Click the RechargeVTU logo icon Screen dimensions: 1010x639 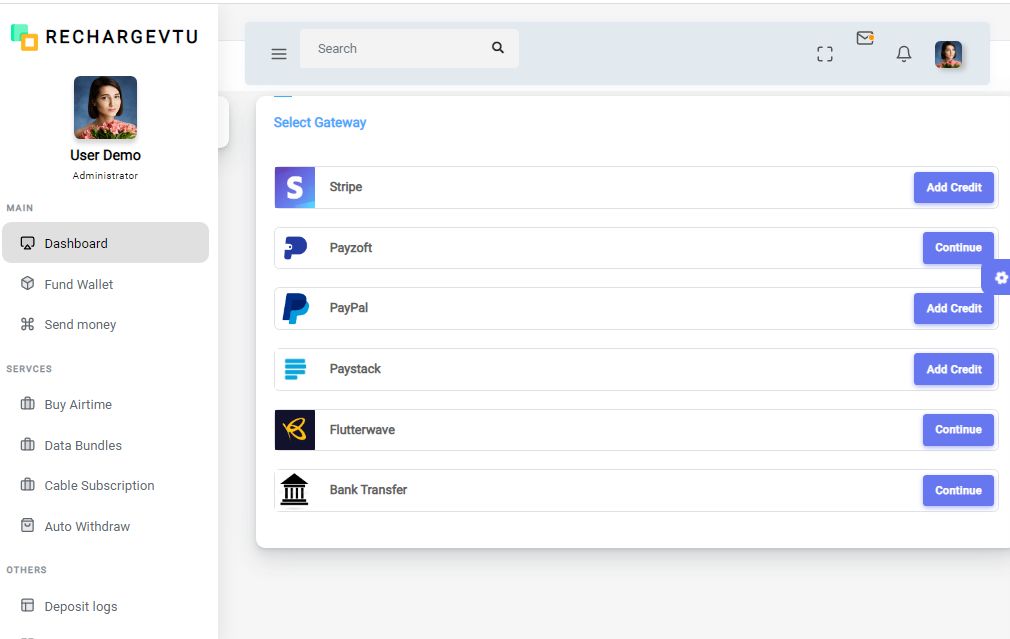(24, 37)
